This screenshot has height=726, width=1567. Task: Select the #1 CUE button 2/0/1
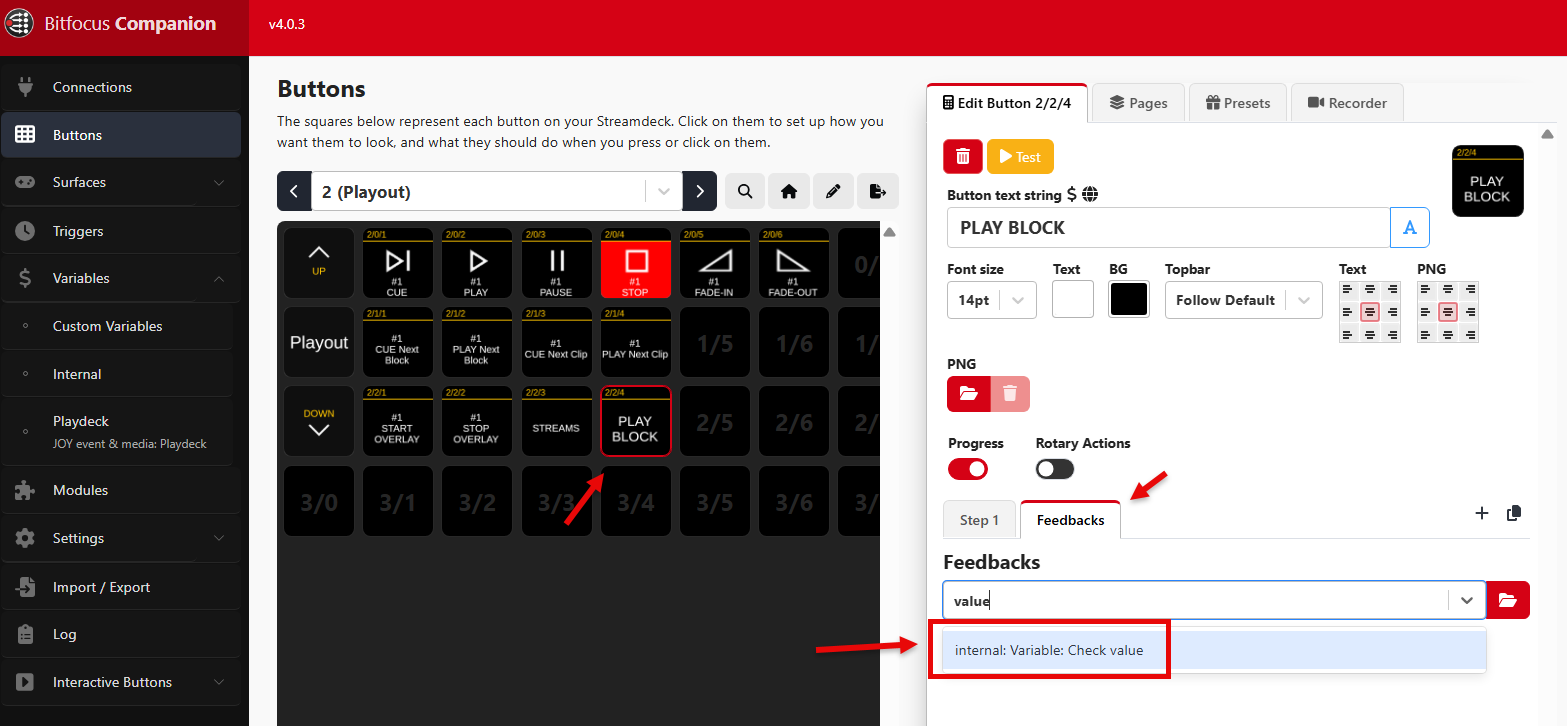click(x=397, y=263)
